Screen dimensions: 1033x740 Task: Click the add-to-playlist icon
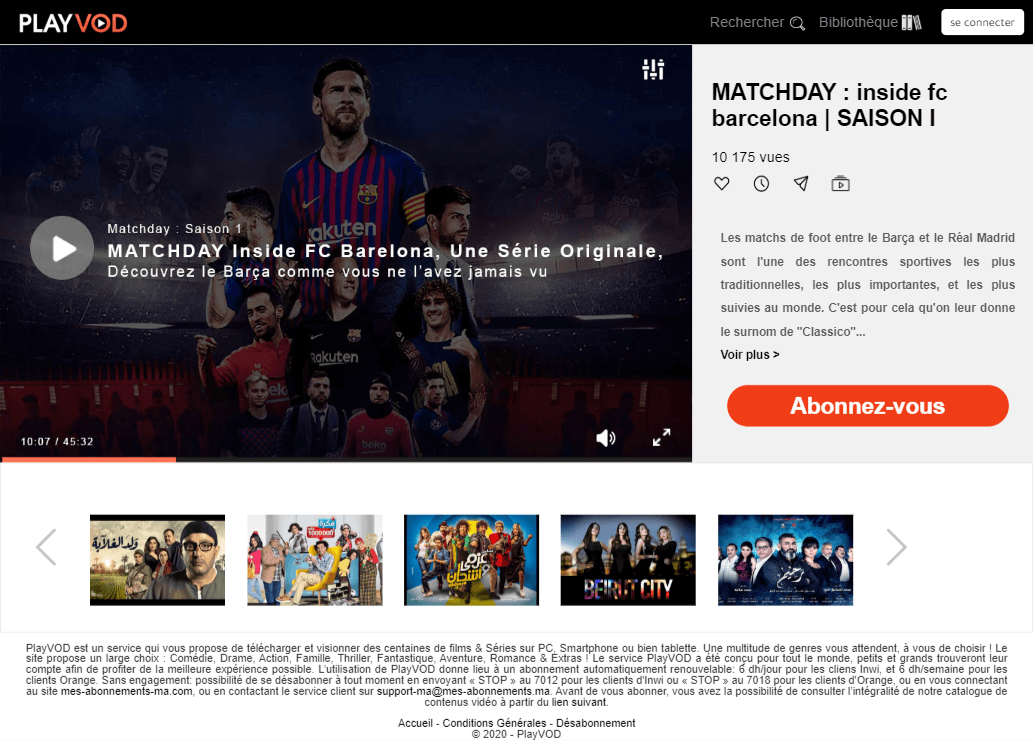[840, 183]
